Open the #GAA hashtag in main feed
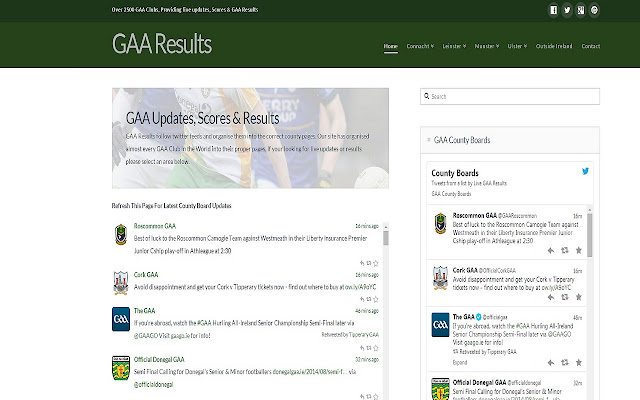 pyautogui.click(x=204, y=323)
